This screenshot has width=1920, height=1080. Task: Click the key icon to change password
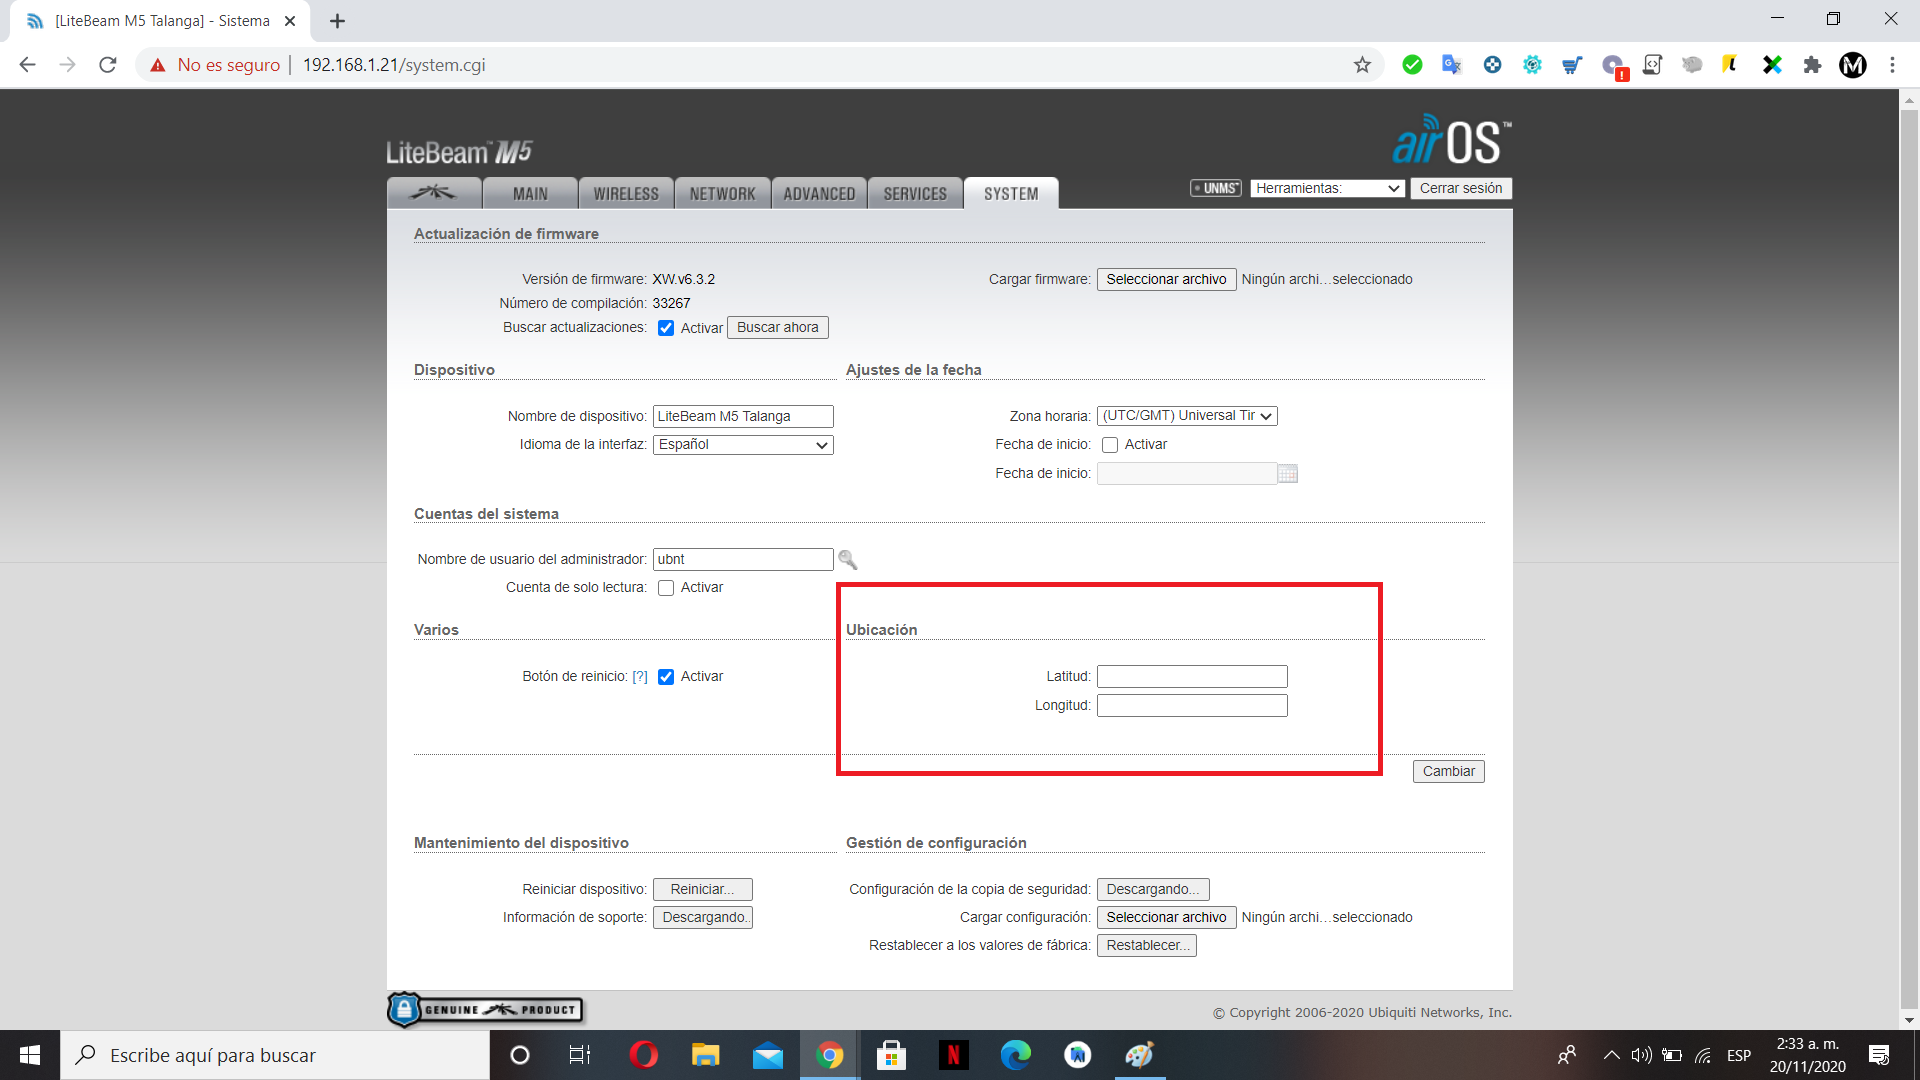(848, 560)
